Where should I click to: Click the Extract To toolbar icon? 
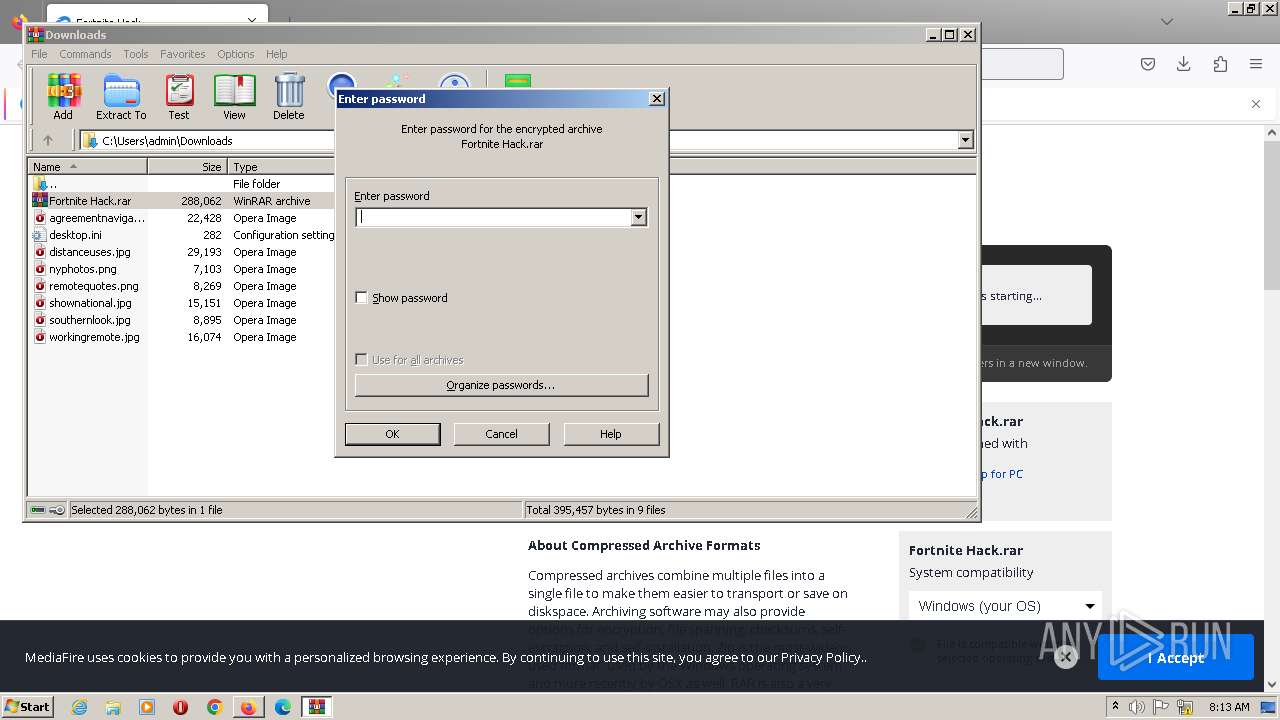tap(121, 97)
